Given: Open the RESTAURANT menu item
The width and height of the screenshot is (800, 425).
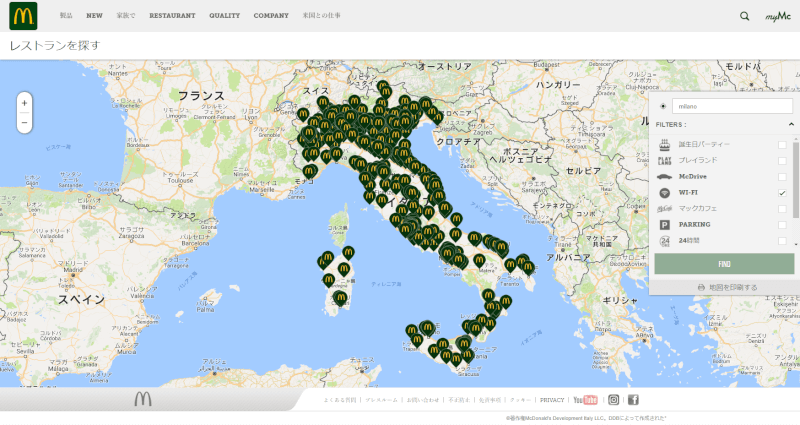Looking at the screenshot, I should coord(172,16).
